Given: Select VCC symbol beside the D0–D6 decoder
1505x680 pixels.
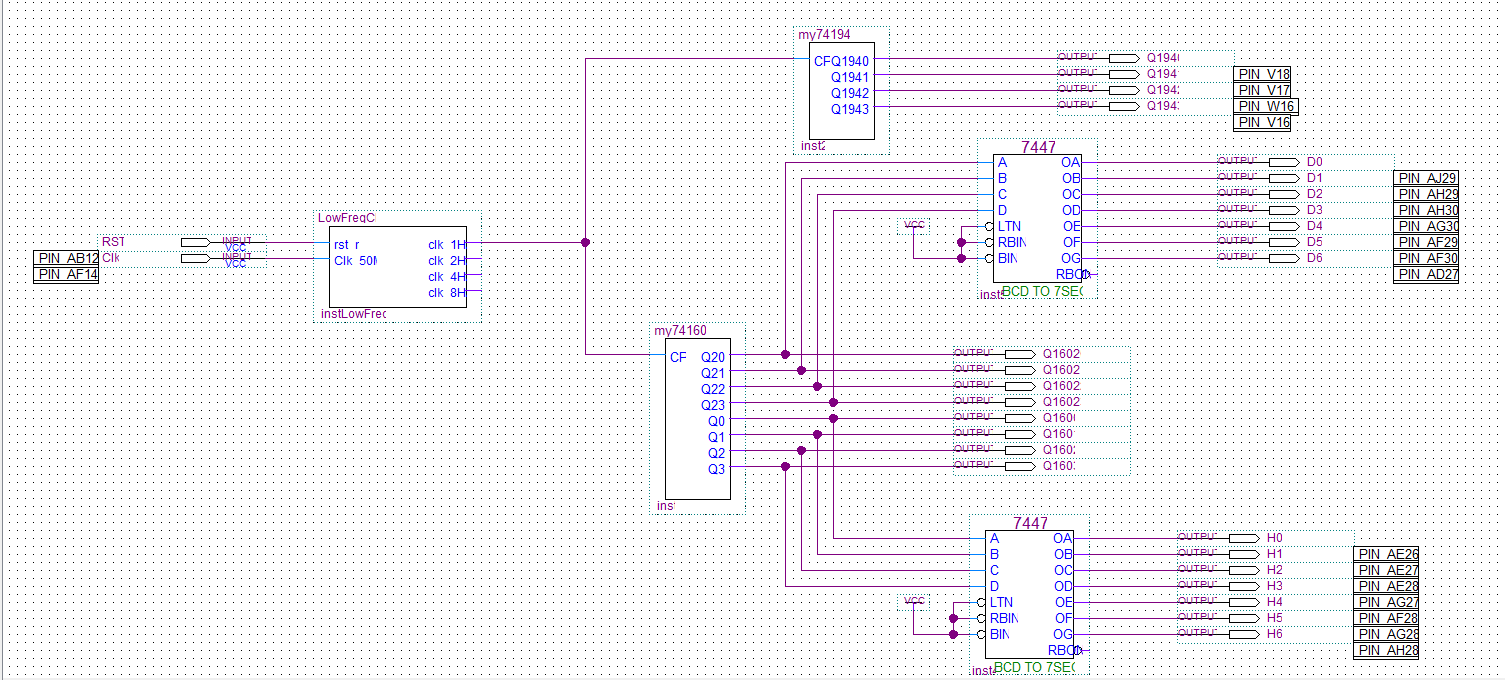Looking at the screenshot, I should [914, 225].
